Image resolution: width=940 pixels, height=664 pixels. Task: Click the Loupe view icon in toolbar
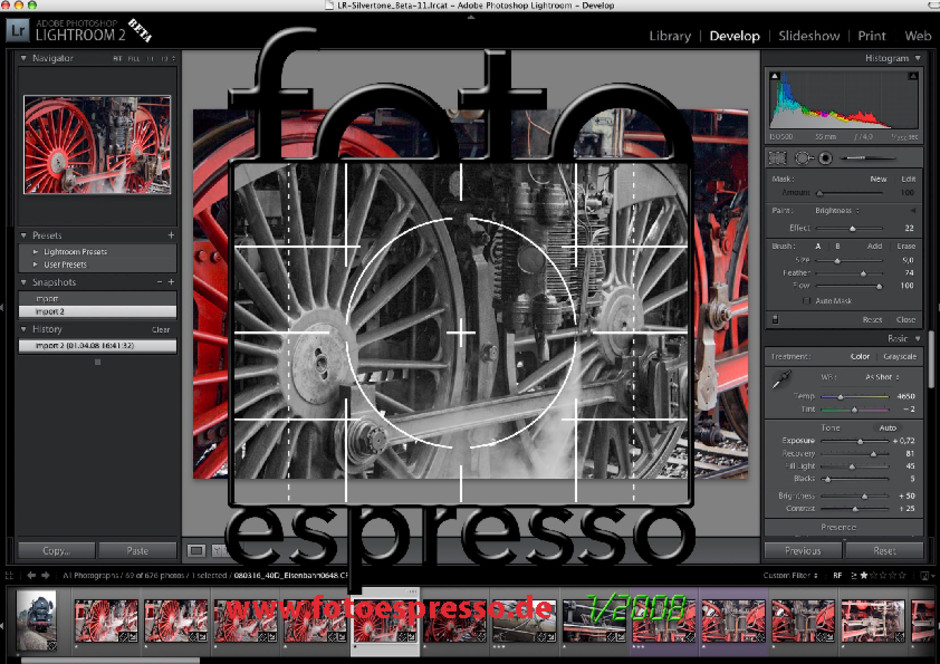click(x=197, y=550)
